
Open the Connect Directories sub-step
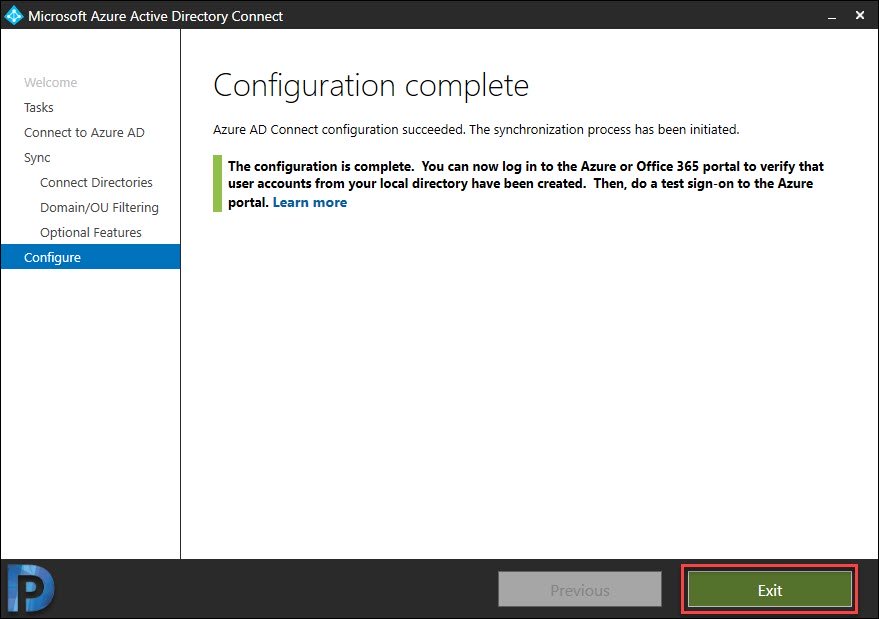click(x=96, y=182)
